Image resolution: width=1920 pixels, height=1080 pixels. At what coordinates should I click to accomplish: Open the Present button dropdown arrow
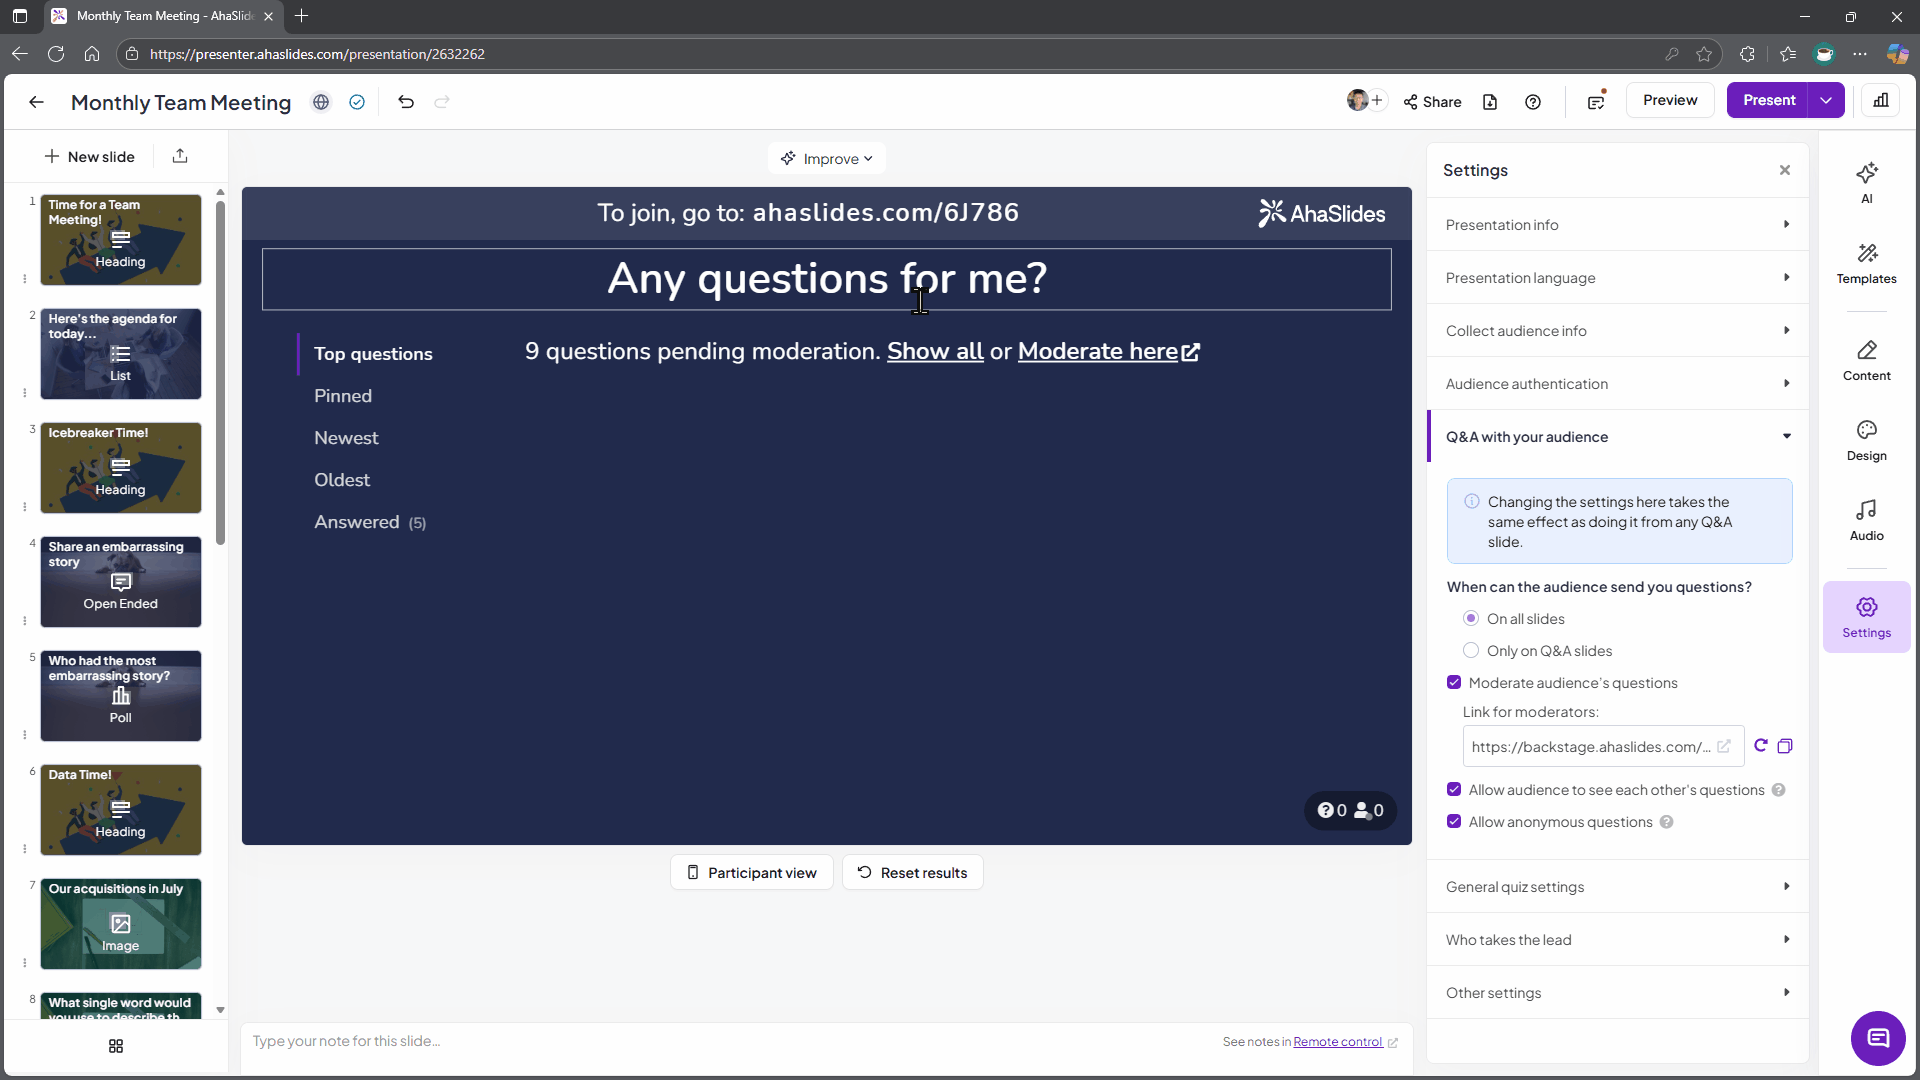pos(1826,101)
